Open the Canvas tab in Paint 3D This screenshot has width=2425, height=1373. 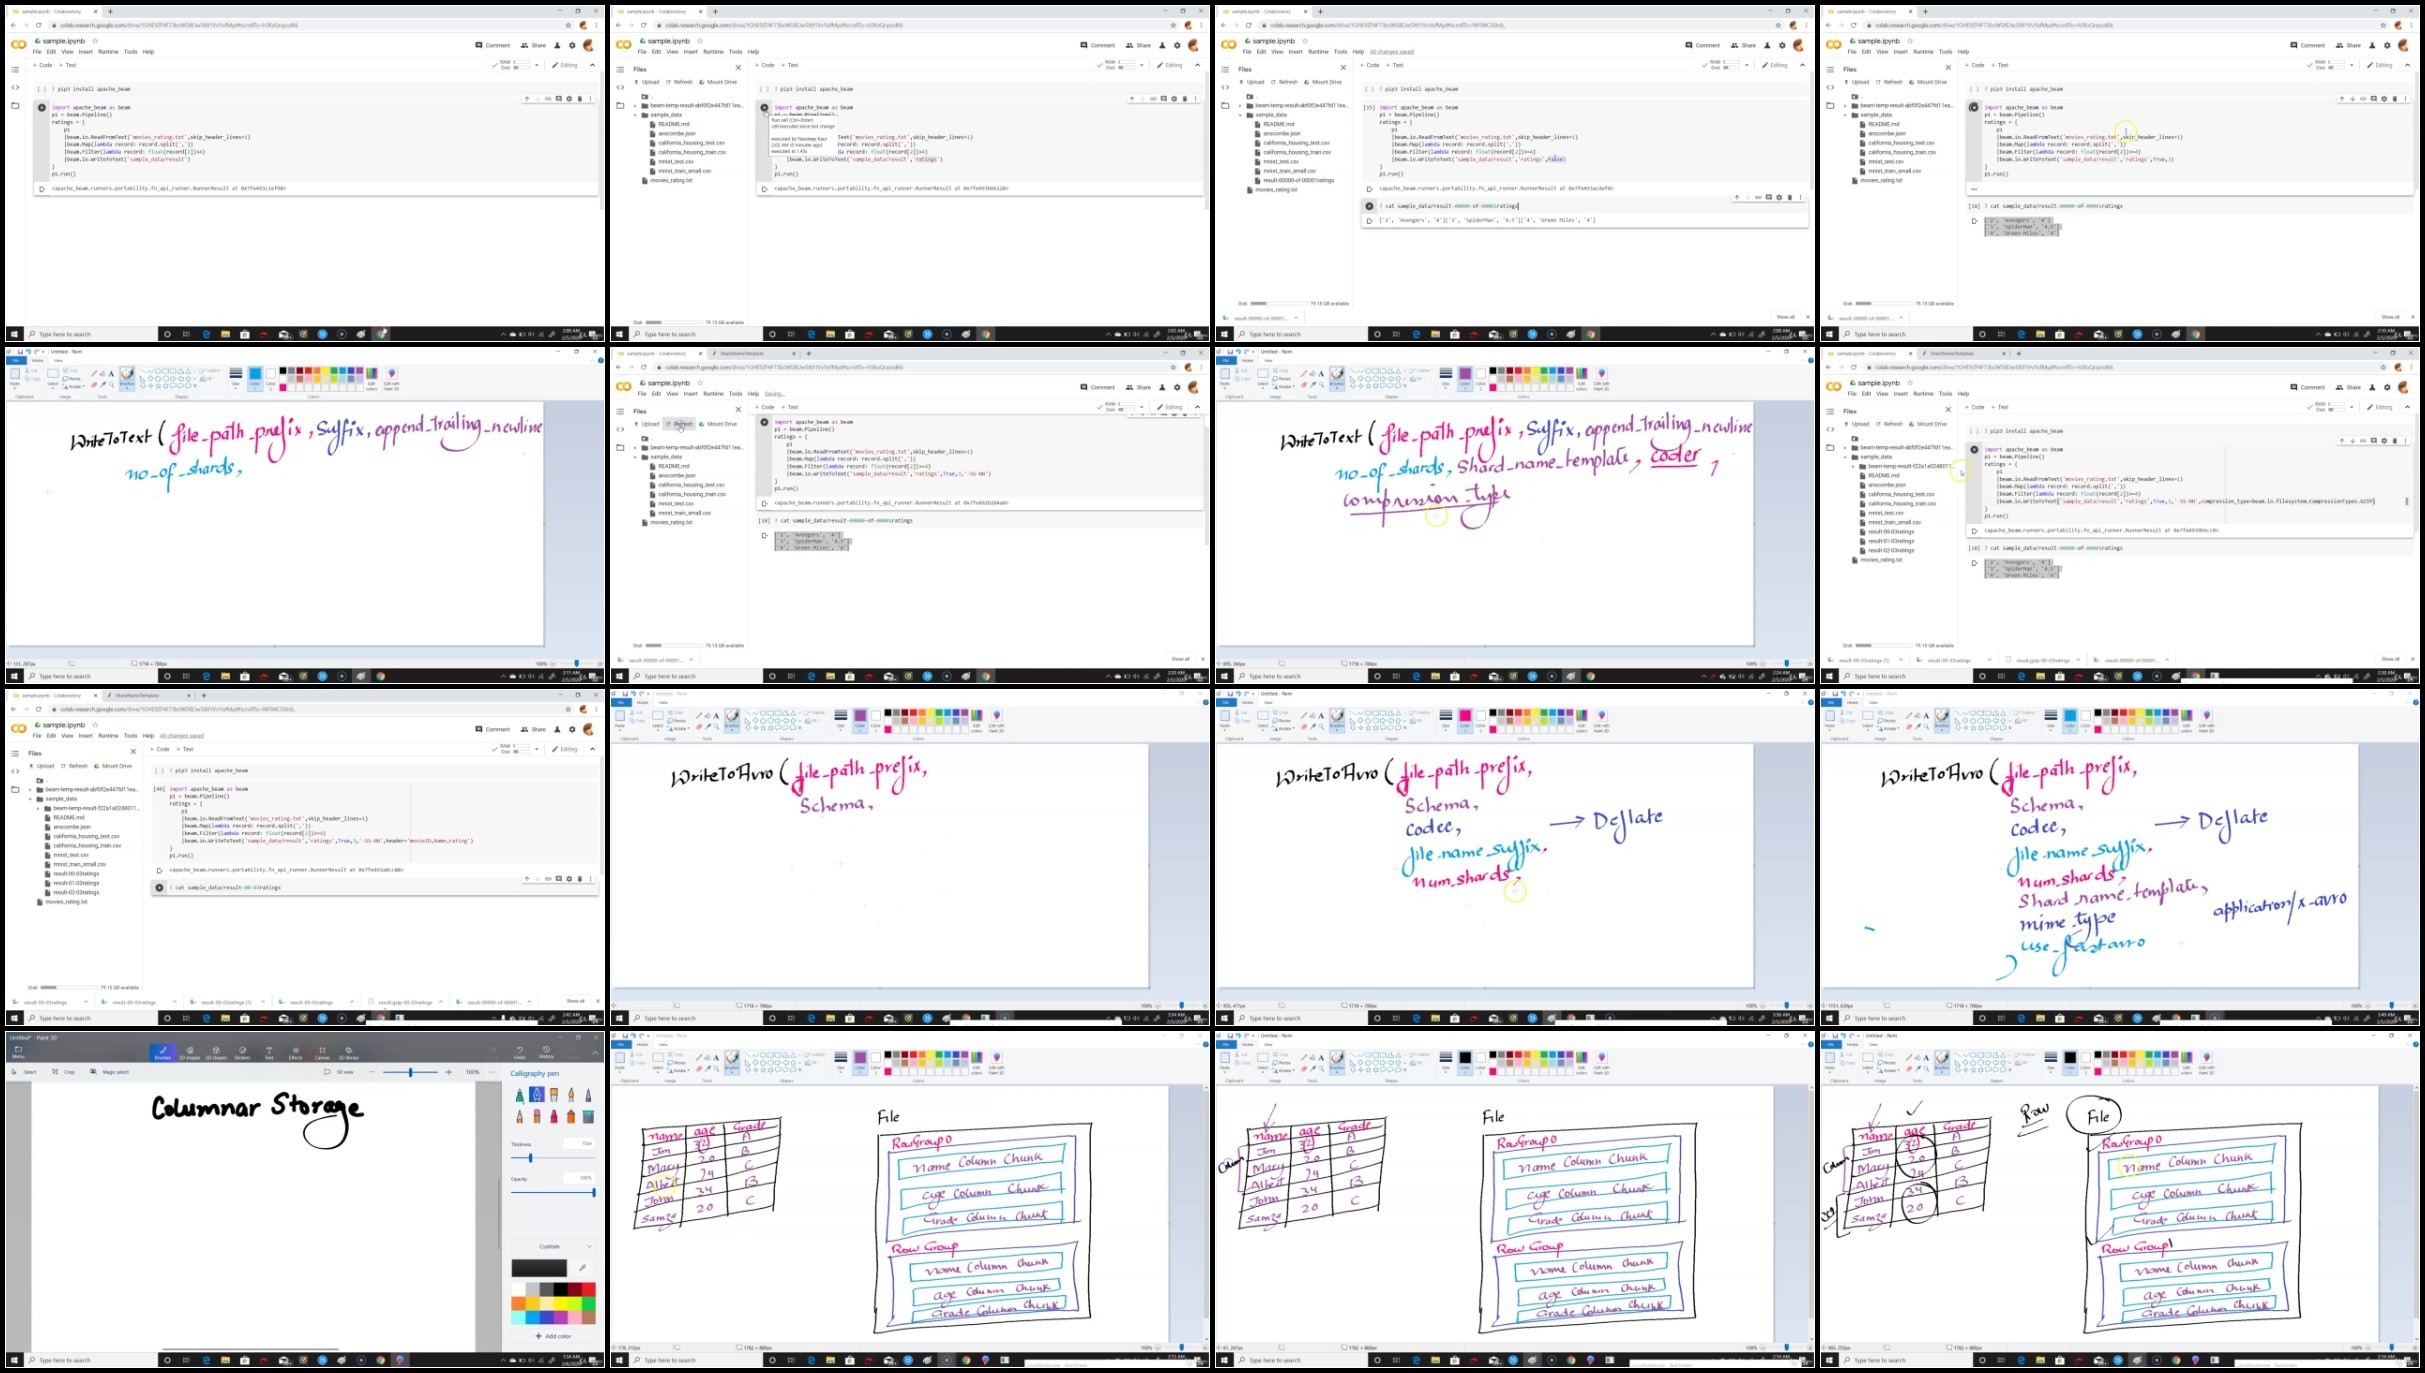coord(322,1053)
